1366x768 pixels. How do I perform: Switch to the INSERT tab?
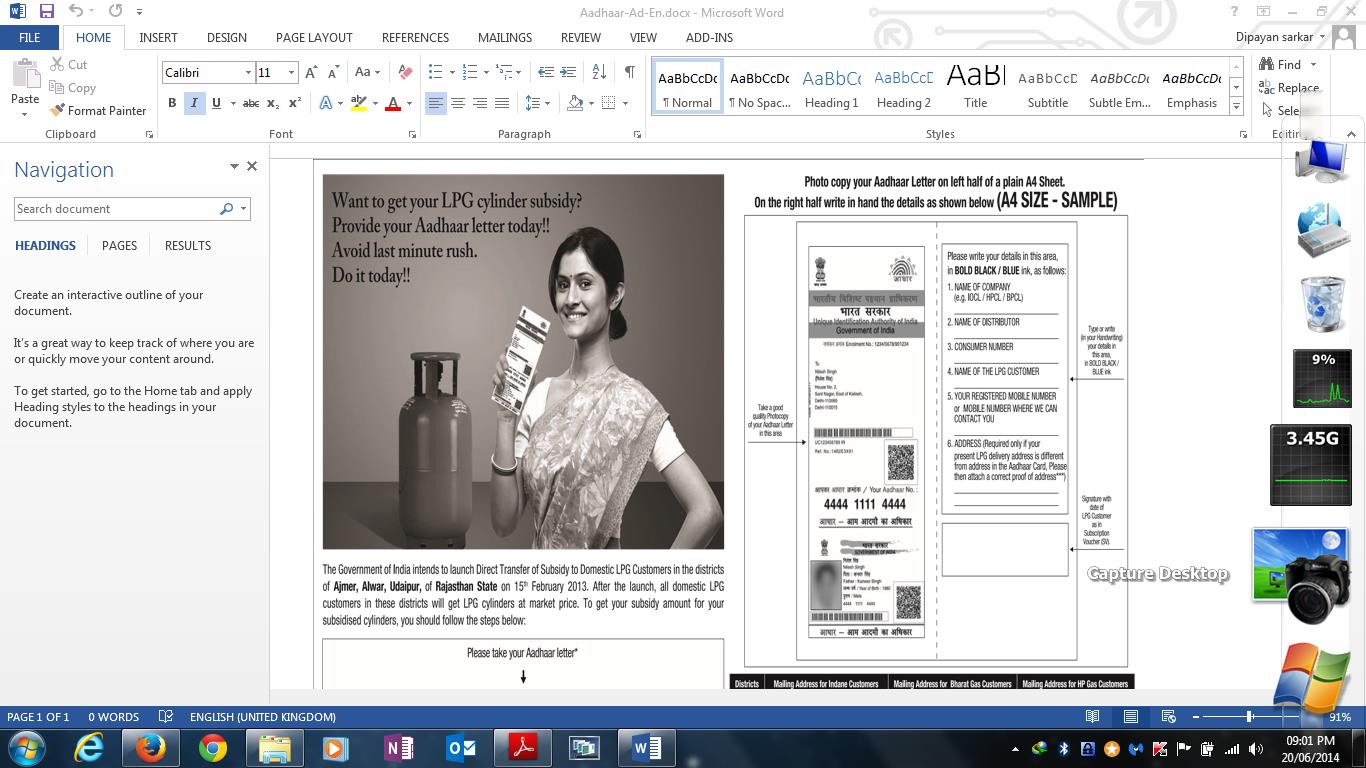[x=158, y=37]
